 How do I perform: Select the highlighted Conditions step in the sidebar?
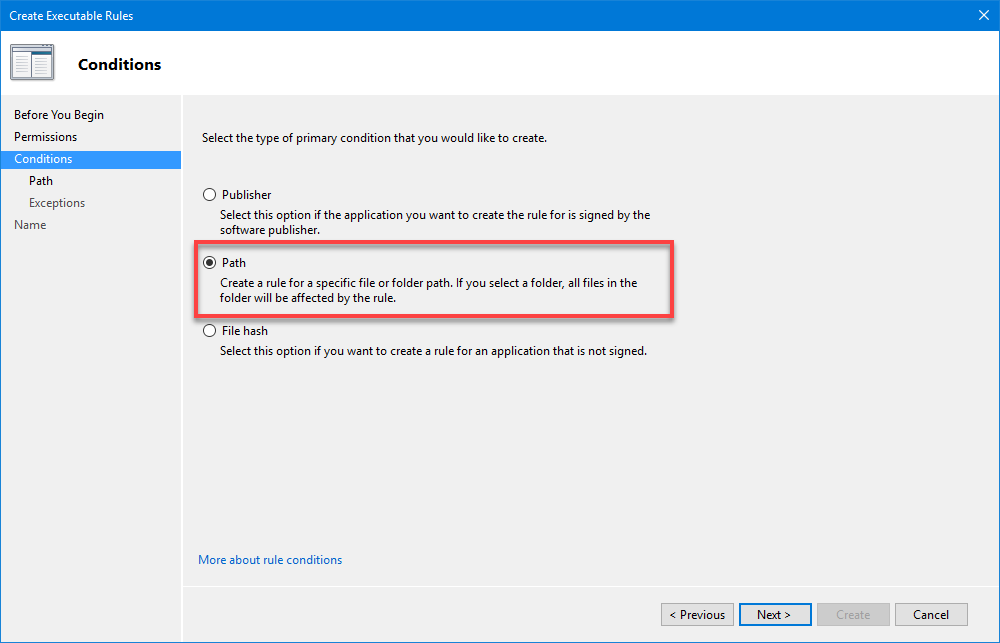(43, 159)
